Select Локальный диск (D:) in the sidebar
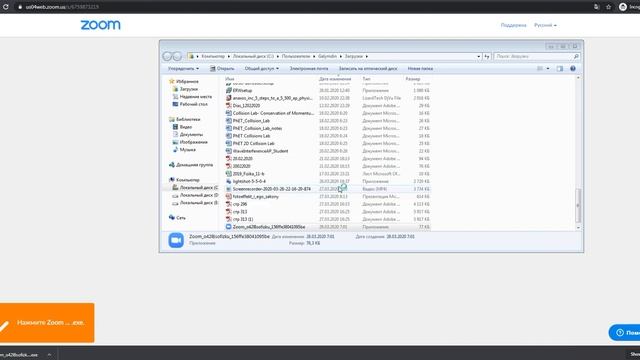The image size is (640, 360). tap(199, 195)
